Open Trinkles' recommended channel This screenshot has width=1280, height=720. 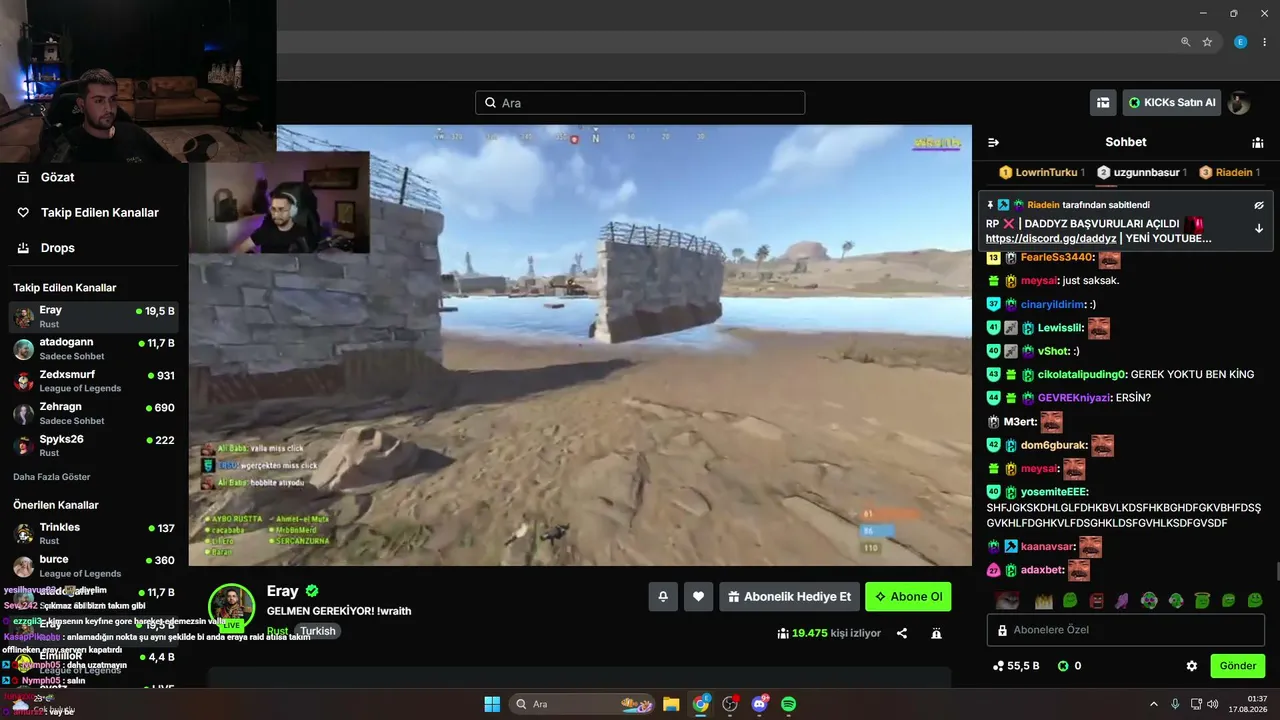94,534
